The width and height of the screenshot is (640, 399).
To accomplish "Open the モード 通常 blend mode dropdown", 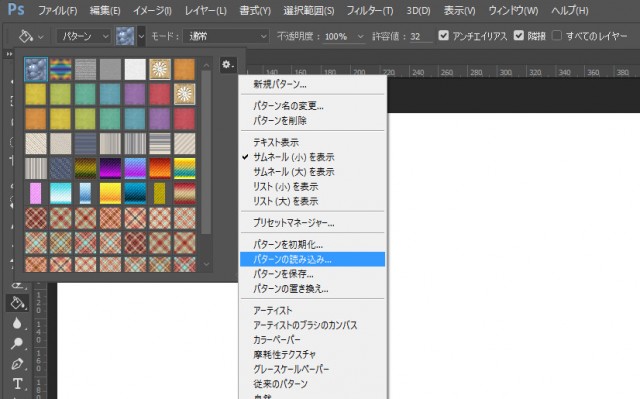I will (226, 36).
